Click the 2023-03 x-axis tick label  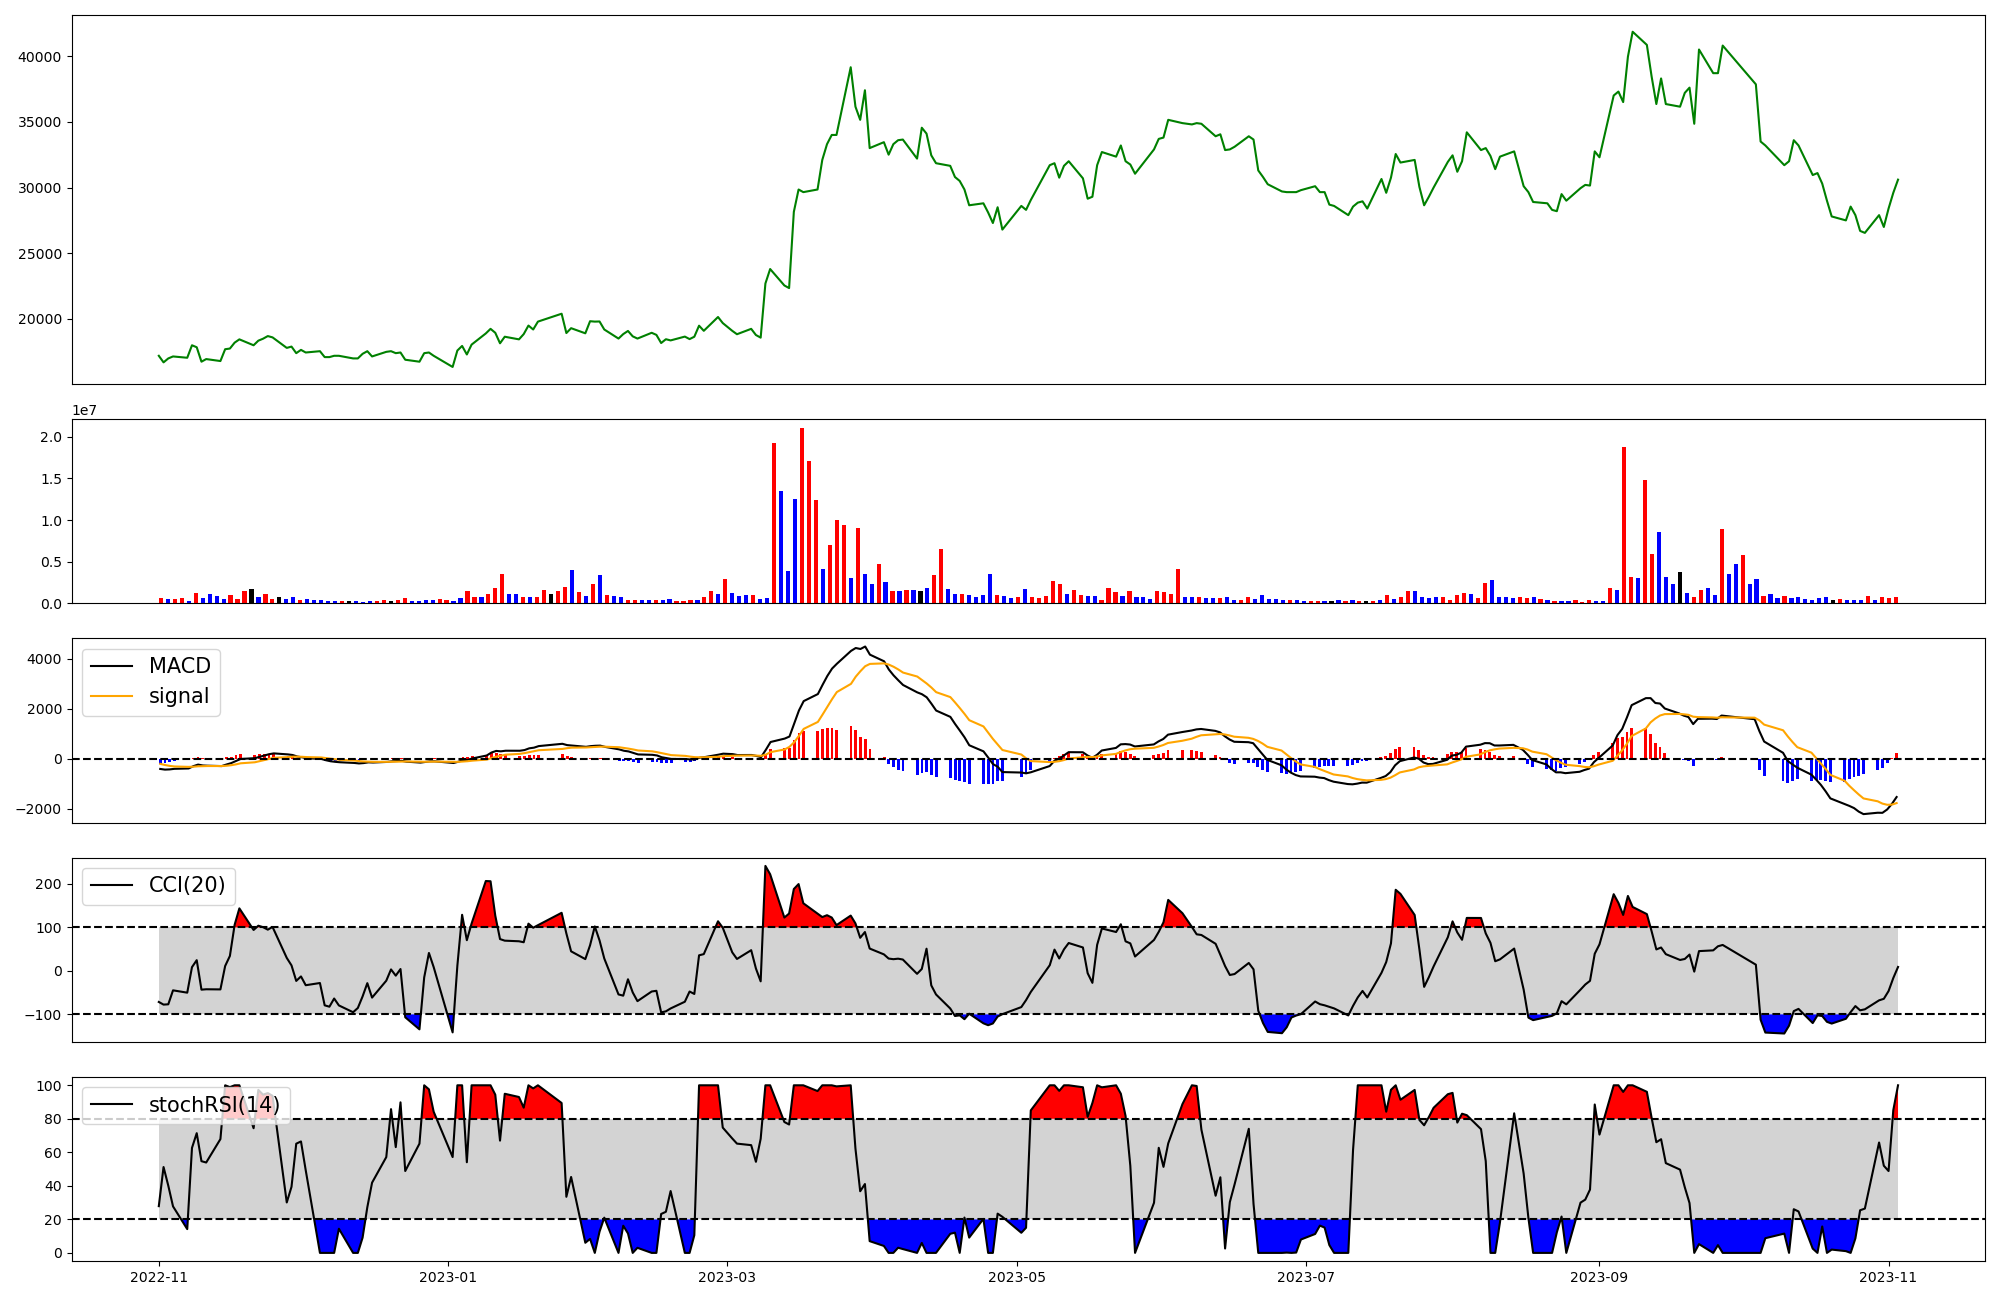[x=727, y=1277]
